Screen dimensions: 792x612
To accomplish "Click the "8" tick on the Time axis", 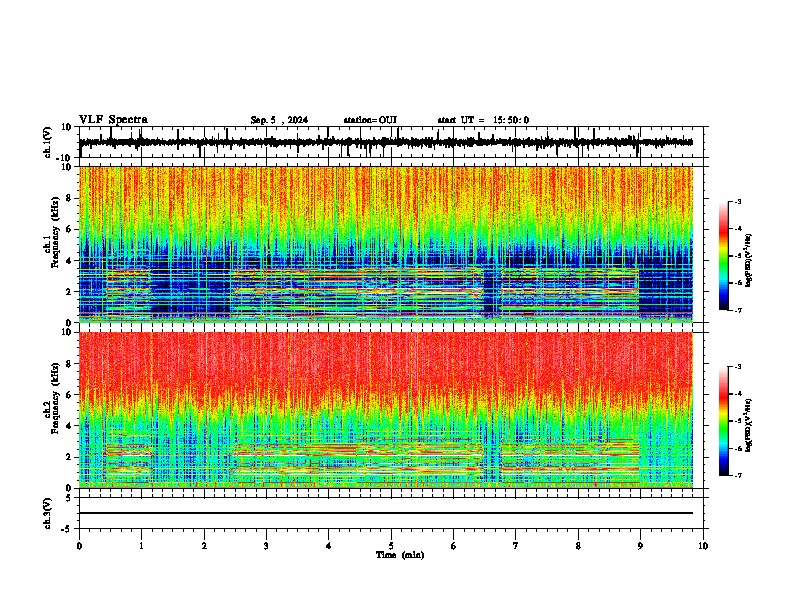I will (578, 546).
